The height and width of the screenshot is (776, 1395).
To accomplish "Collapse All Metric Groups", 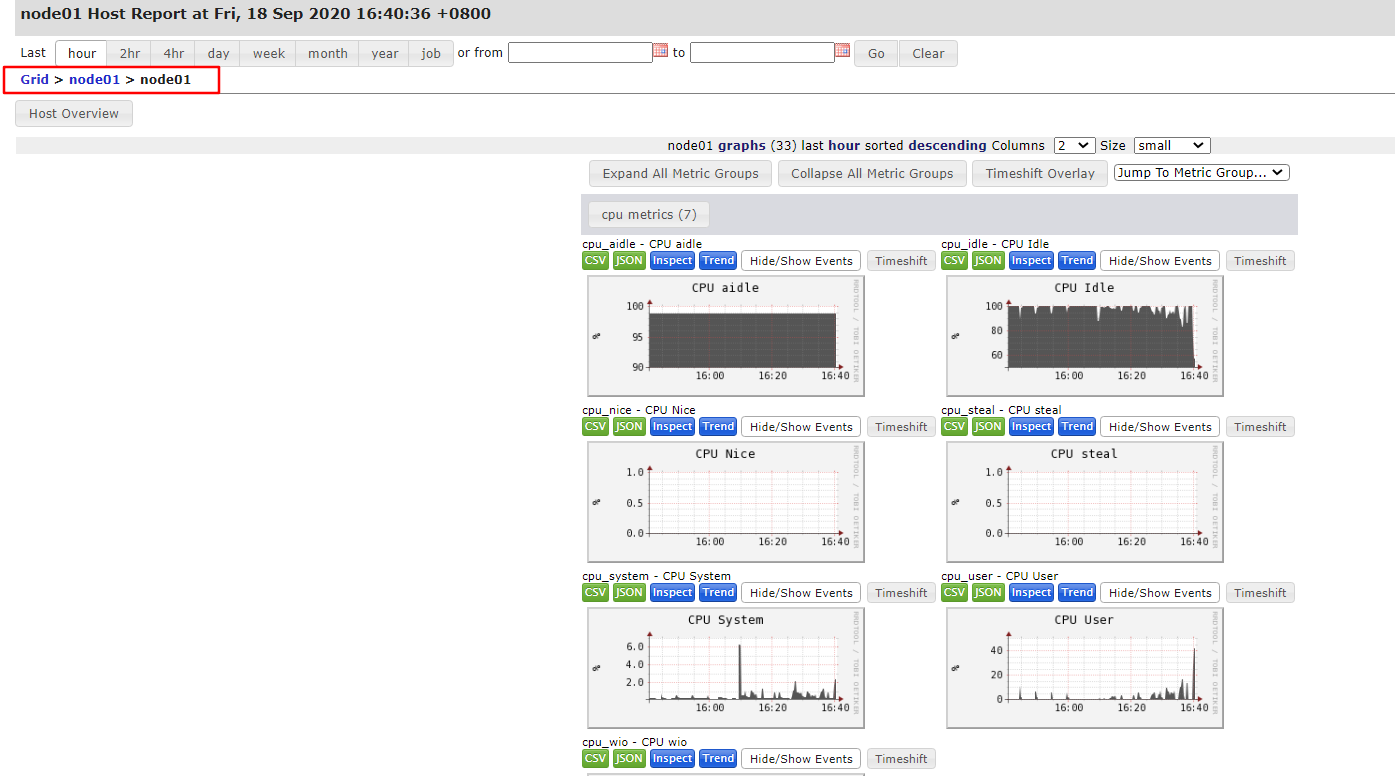I will coord(872,174).
